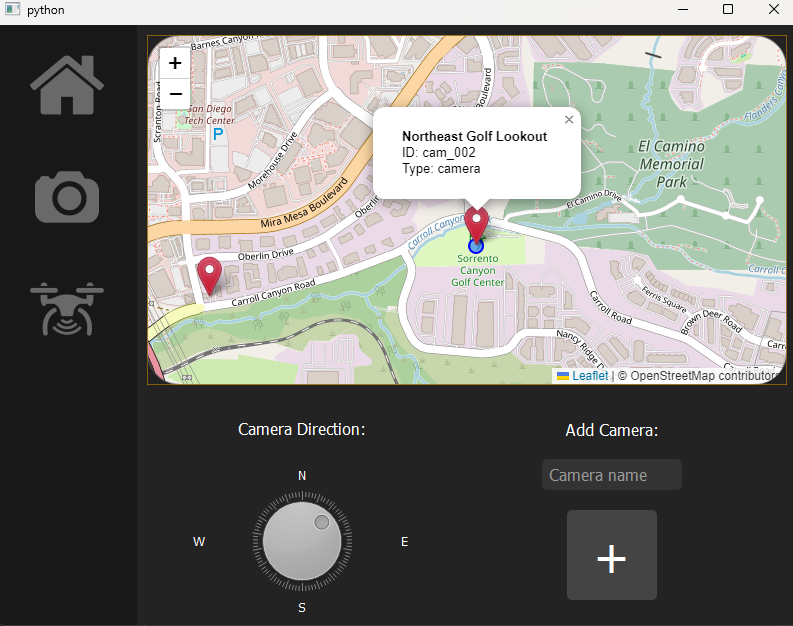Viewport: 793px width, 626px height.
Task: Select the Northeast Golf Lookout map marker
Action: (476, 223)
